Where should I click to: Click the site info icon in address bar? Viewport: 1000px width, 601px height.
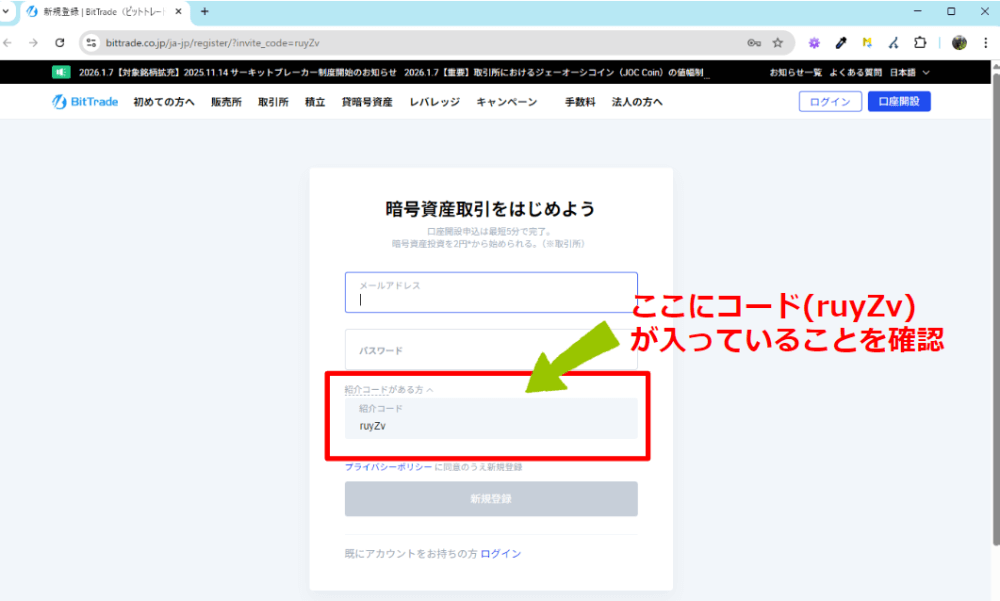(x=90, y=43)
